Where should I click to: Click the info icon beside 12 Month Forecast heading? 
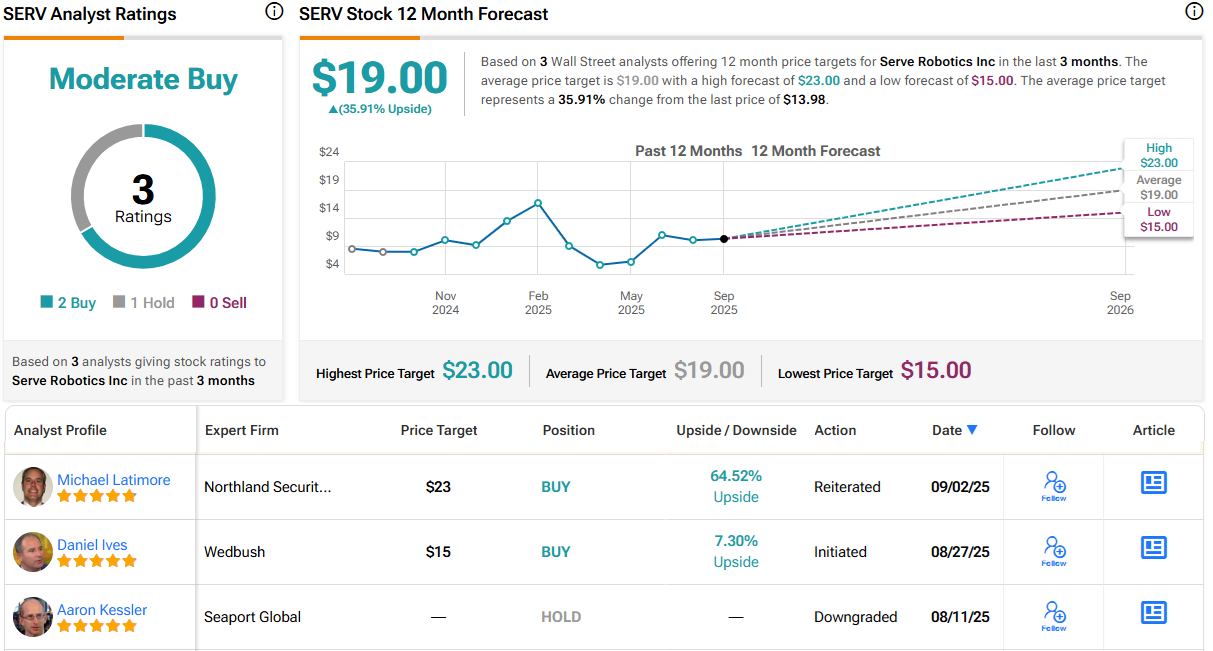(1193, 12)
